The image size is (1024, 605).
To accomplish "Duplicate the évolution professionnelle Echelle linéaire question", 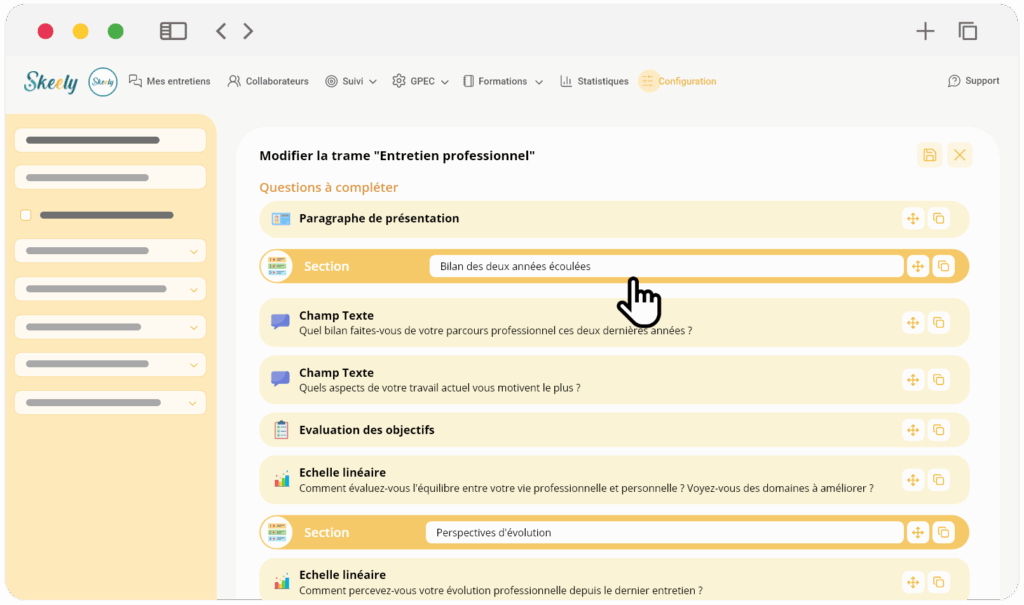I will (x=938, y=582).
